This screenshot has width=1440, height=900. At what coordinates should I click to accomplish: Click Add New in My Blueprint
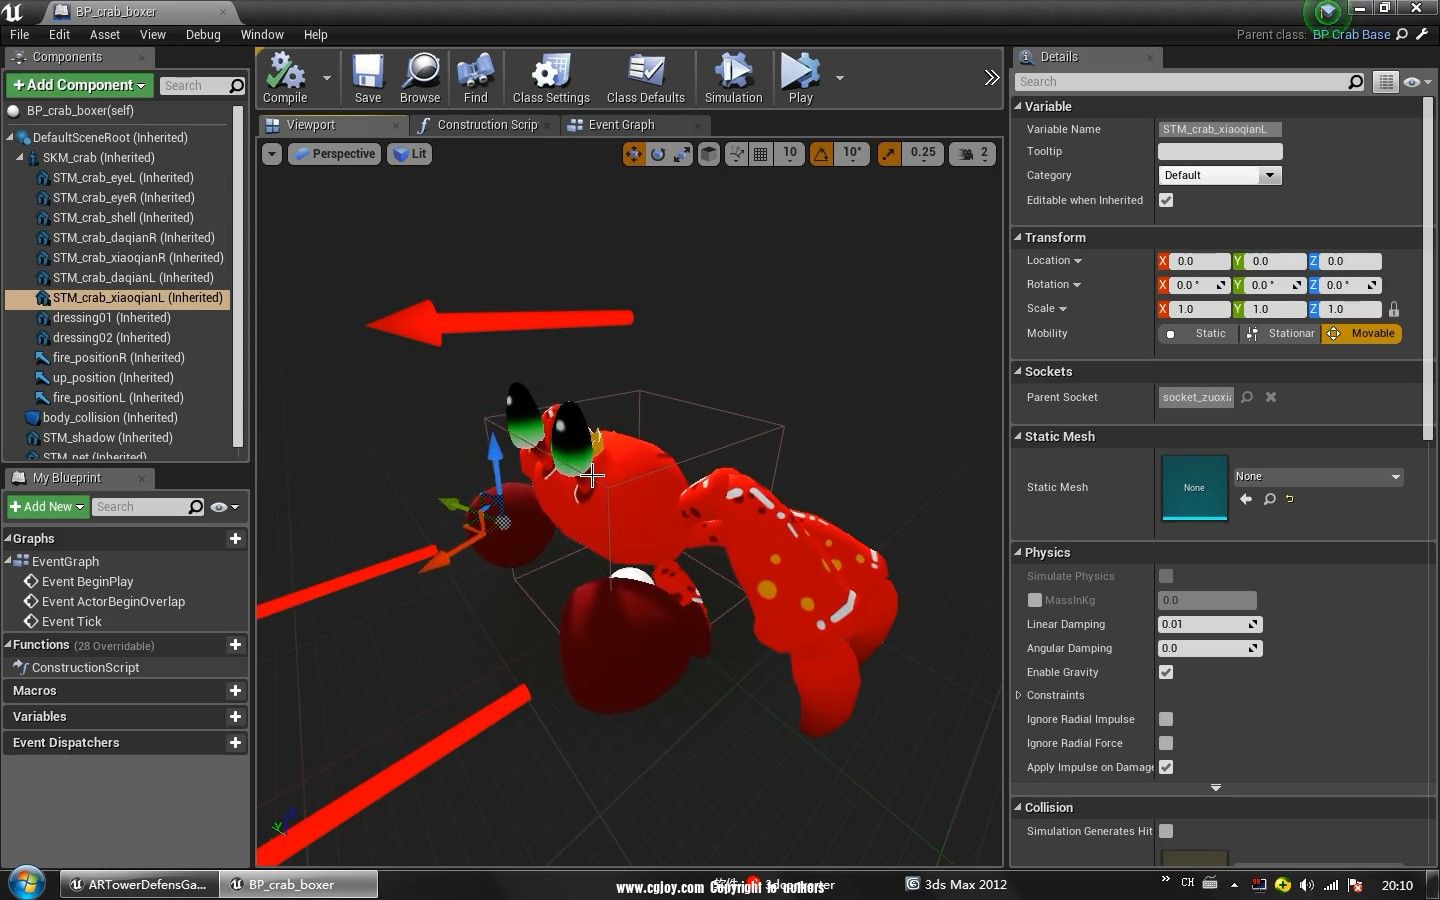(47, 507)
